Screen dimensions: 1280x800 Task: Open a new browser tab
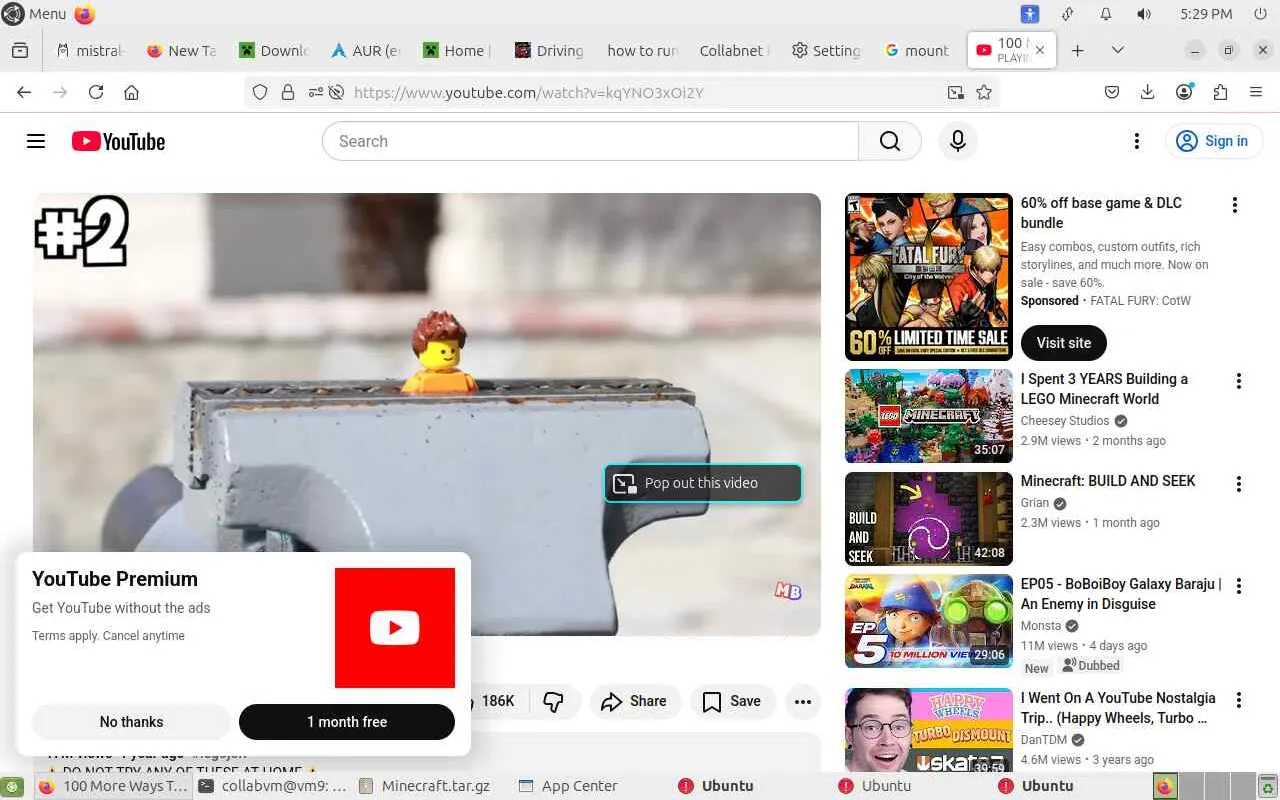(1077, 50)
